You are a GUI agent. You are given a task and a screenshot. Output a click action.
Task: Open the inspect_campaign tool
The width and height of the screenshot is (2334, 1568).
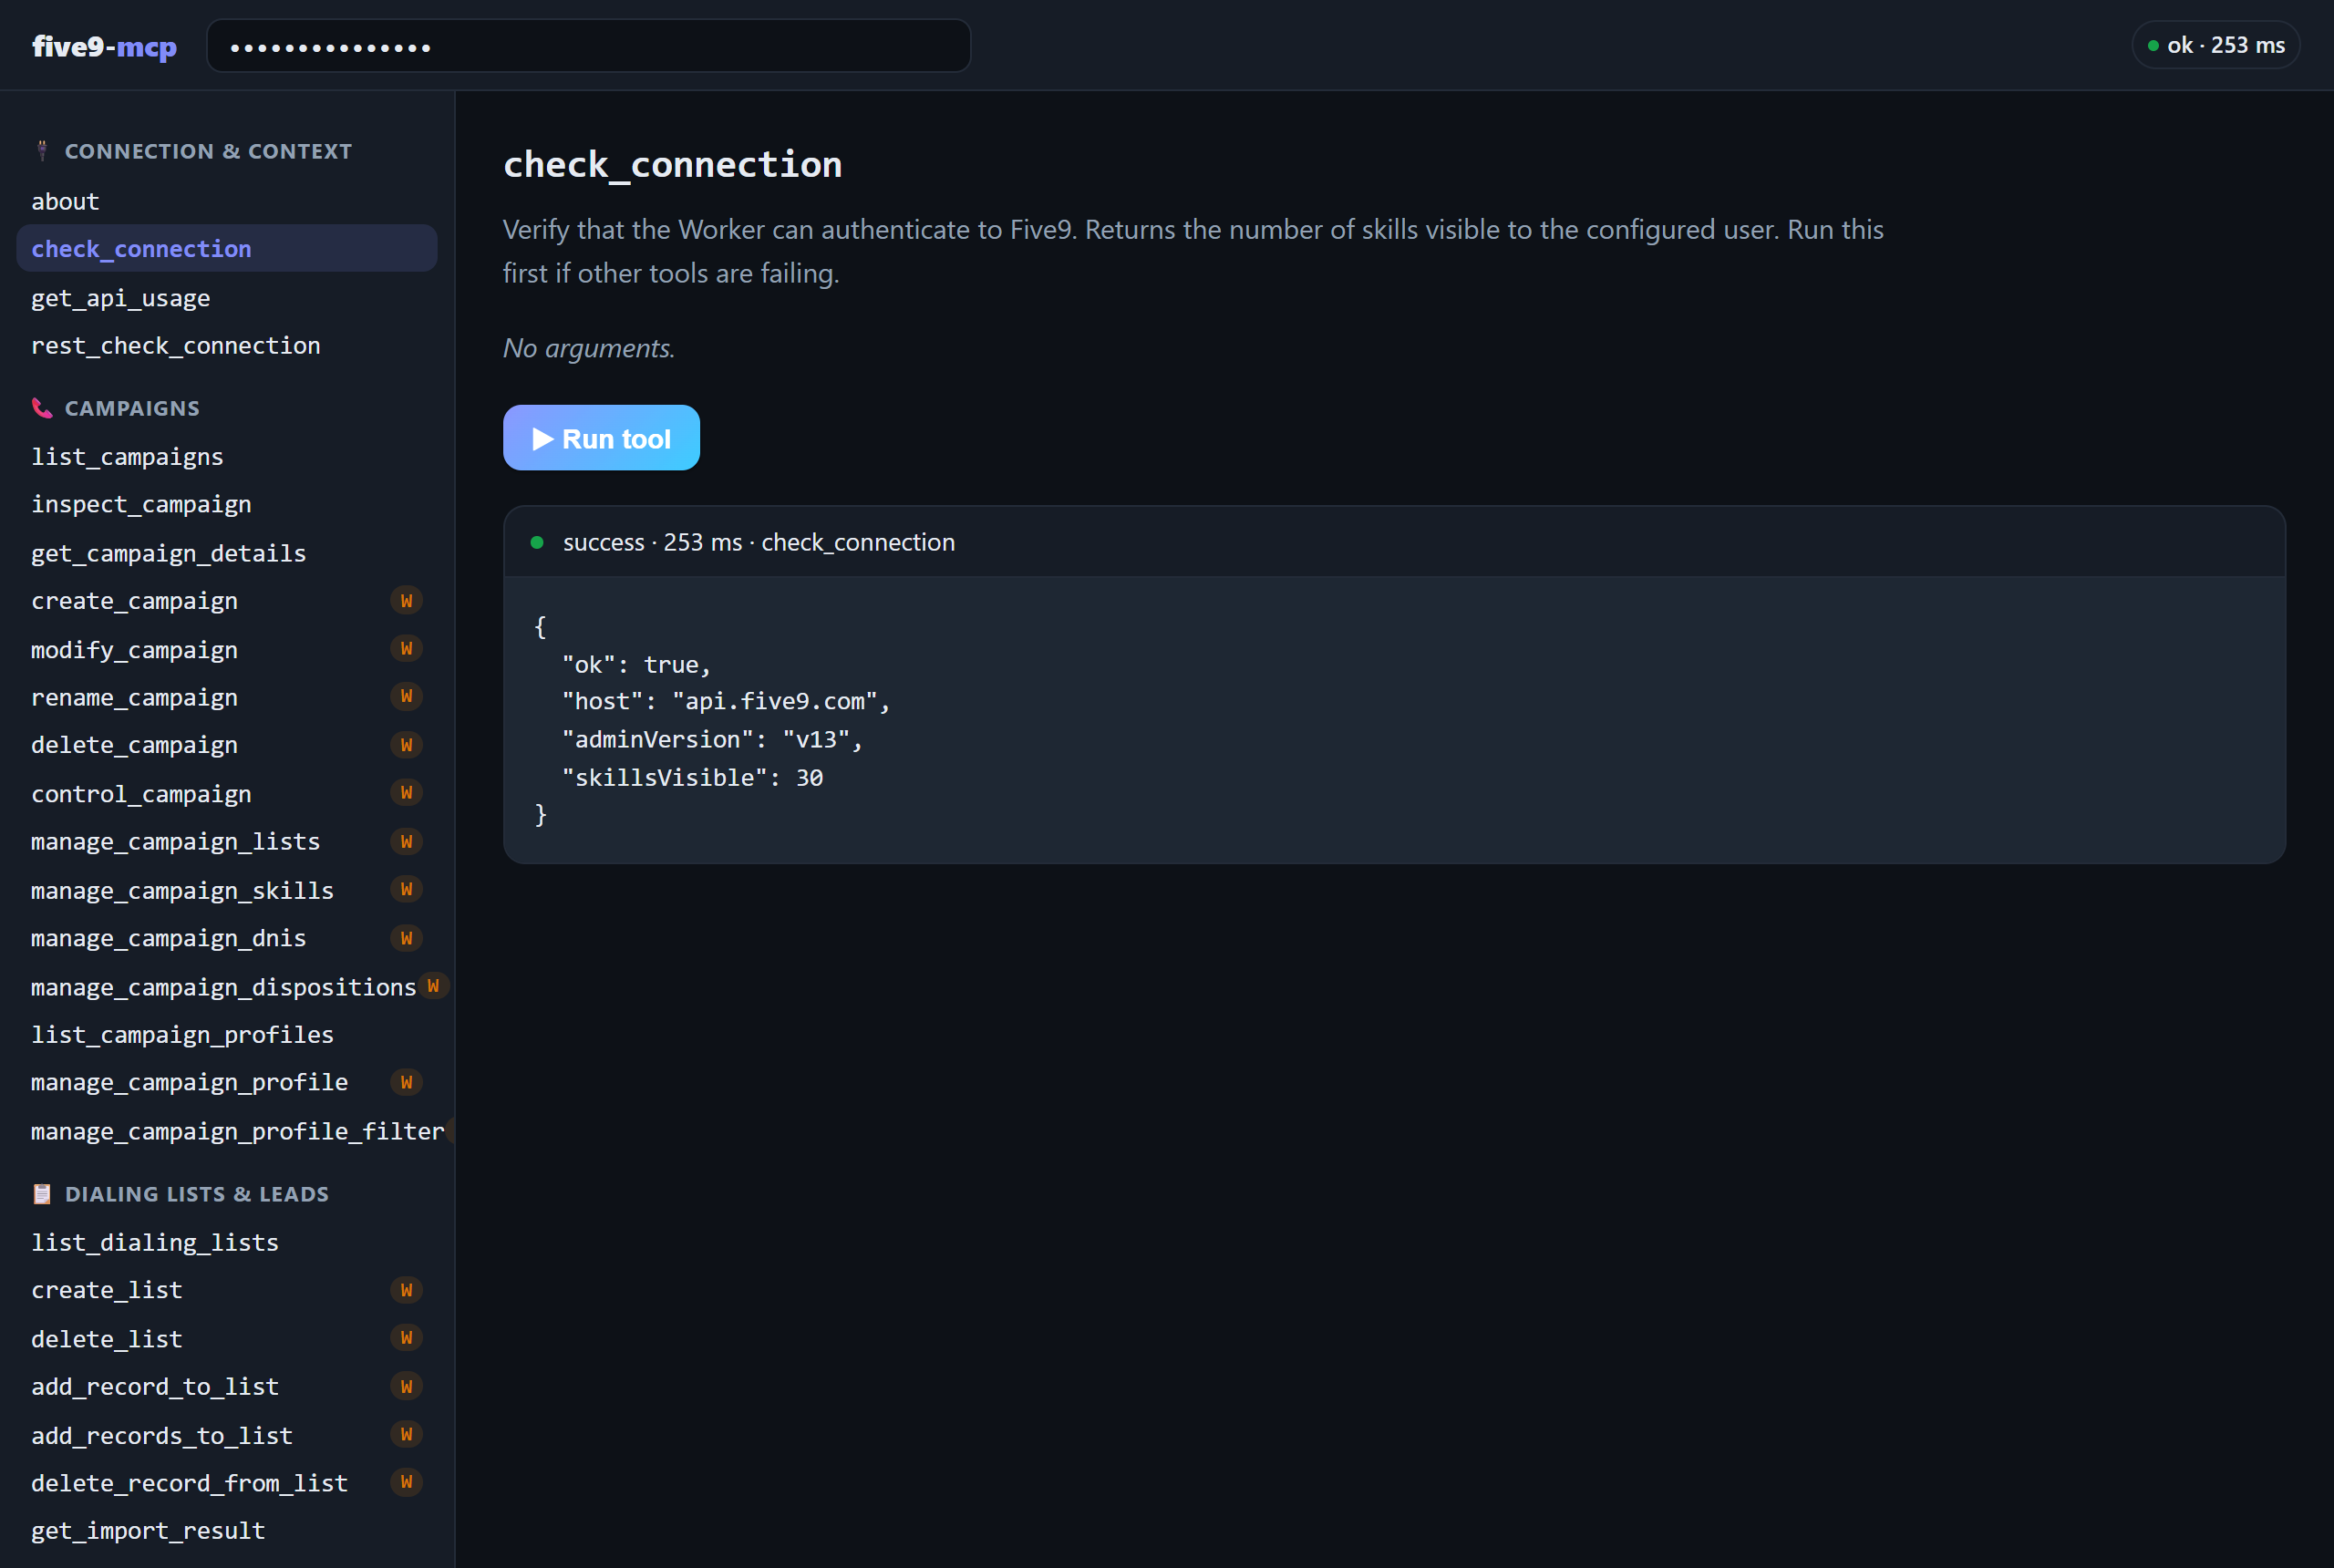[x=227, y=504]
